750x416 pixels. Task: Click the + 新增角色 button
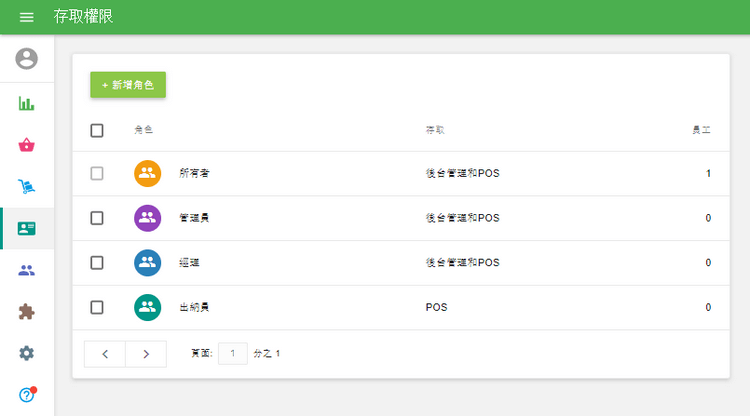128,85
